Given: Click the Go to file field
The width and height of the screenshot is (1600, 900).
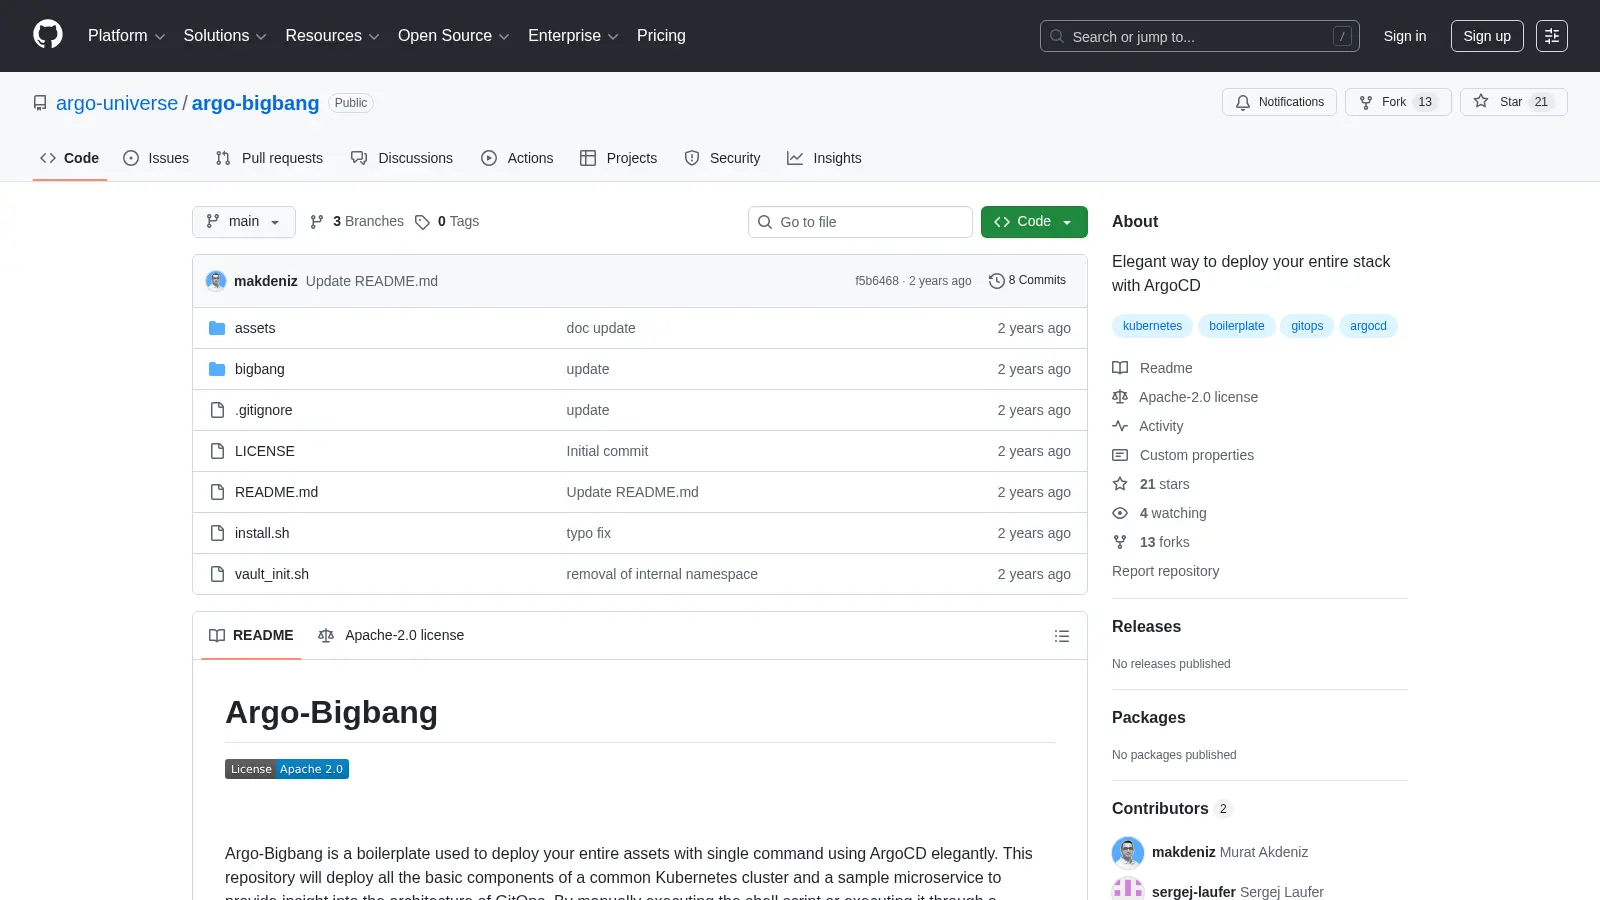Looking at the screenshot, I should [x=860, y=222].
